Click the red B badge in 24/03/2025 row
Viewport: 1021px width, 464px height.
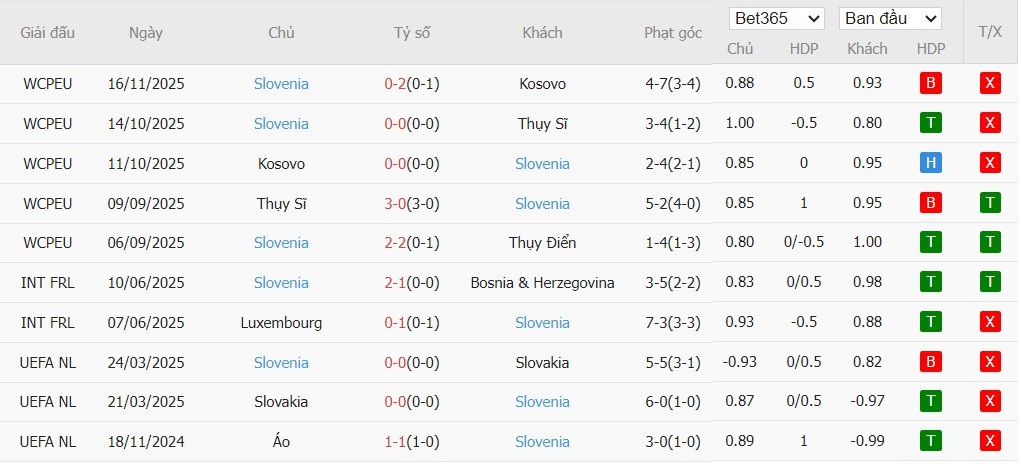click(931, 362)
